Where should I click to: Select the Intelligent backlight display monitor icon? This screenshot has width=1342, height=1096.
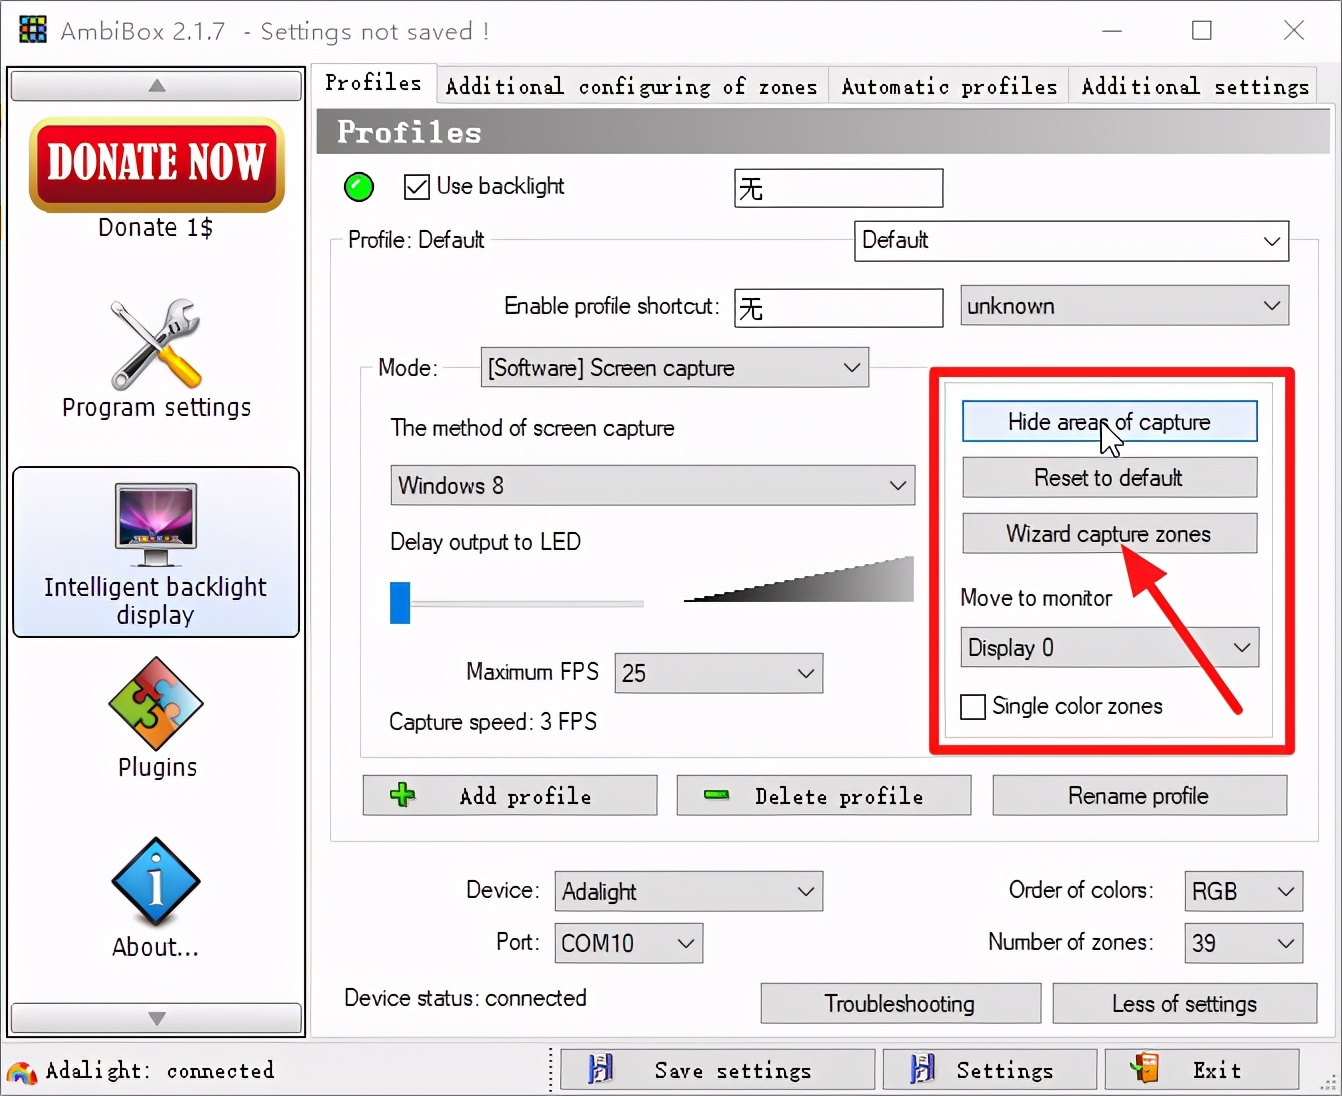pyautogui.click(x=156, y=526)
